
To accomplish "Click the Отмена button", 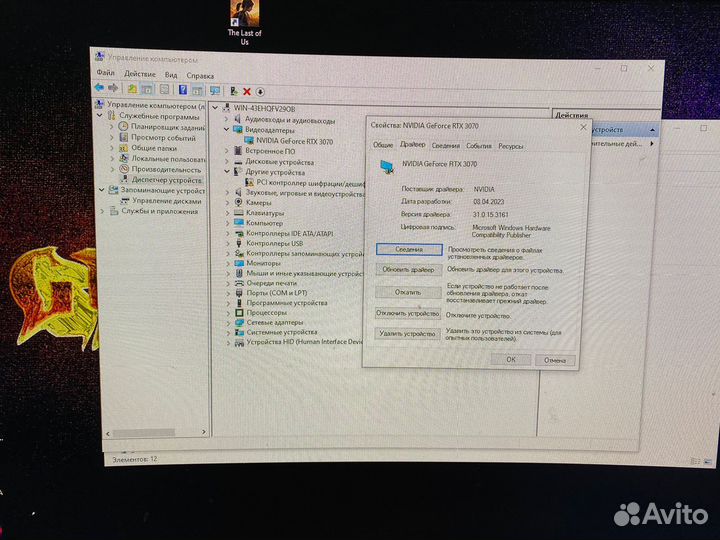I will coord(555,360).
